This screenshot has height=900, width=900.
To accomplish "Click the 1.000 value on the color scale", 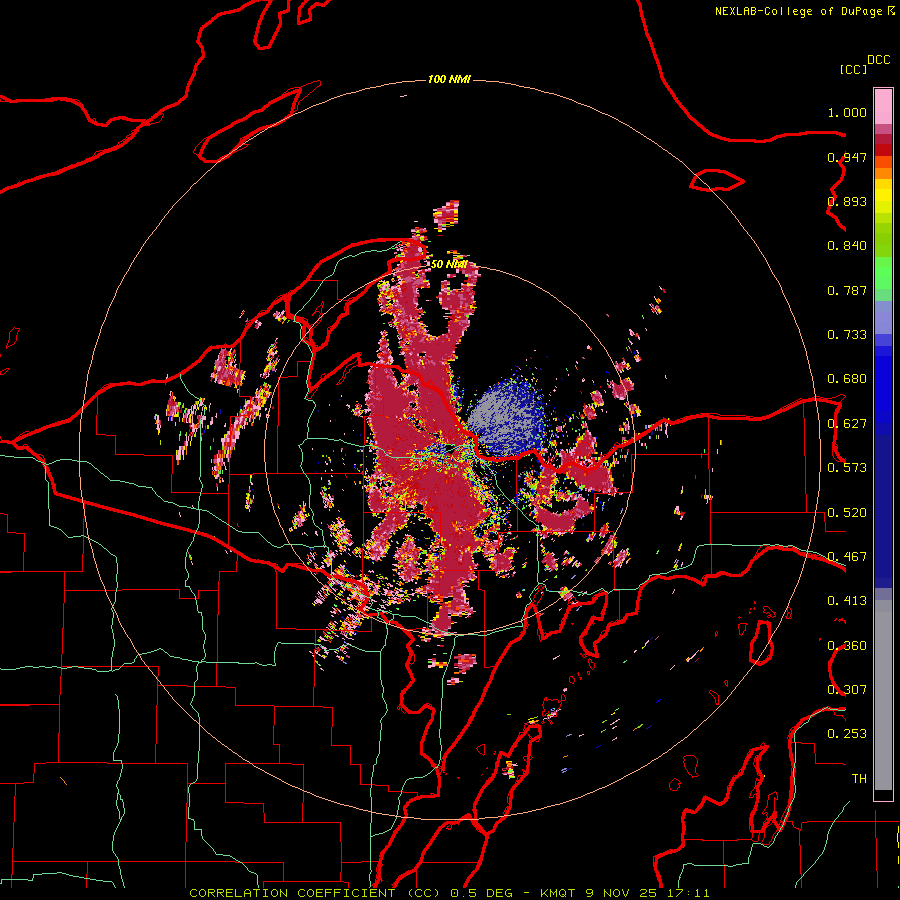I will tap(847, 112).
